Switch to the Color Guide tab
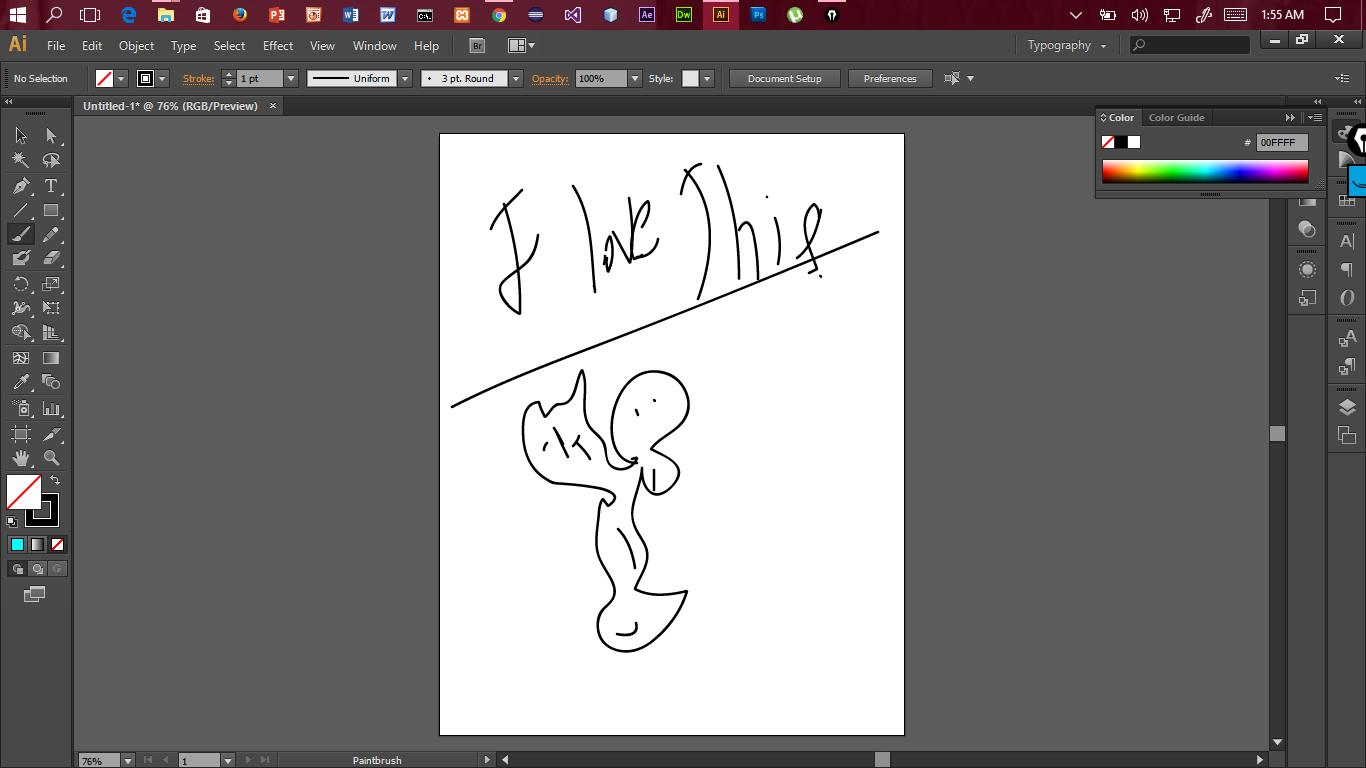Screen dimensions: 1366x768 (1176, 118)
